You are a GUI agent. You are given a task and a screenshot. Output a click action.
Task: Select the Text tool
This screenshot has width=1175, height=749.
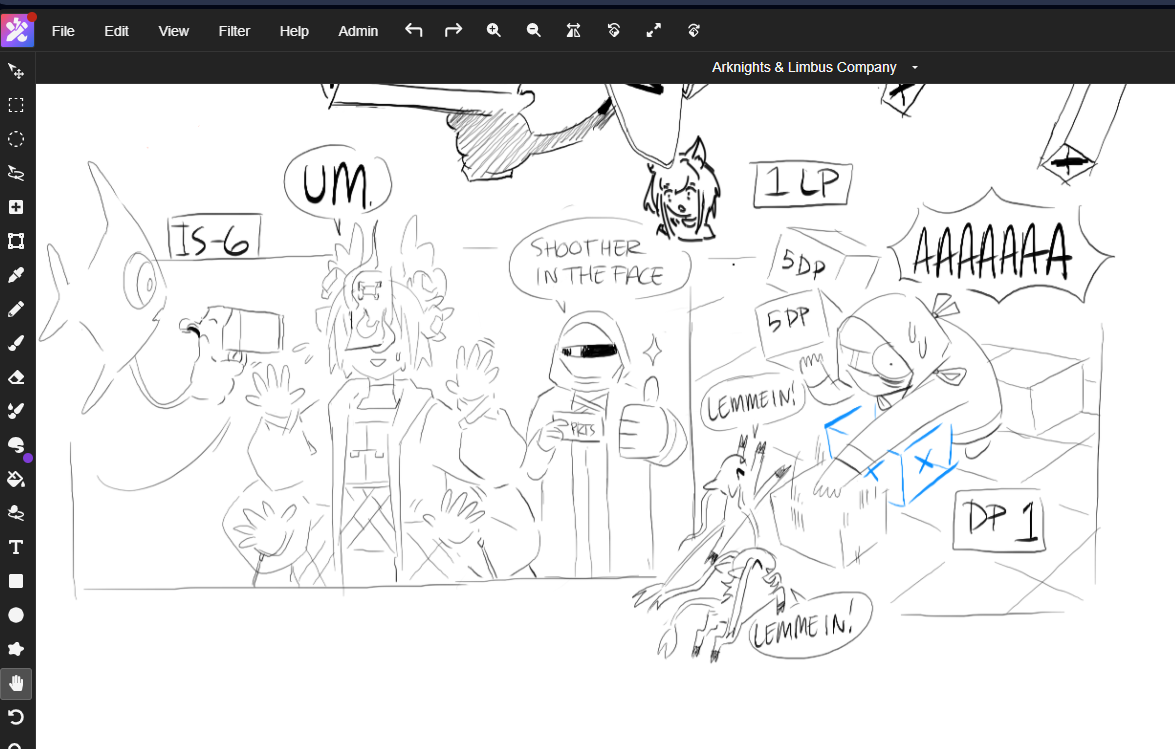coord(16,547)
